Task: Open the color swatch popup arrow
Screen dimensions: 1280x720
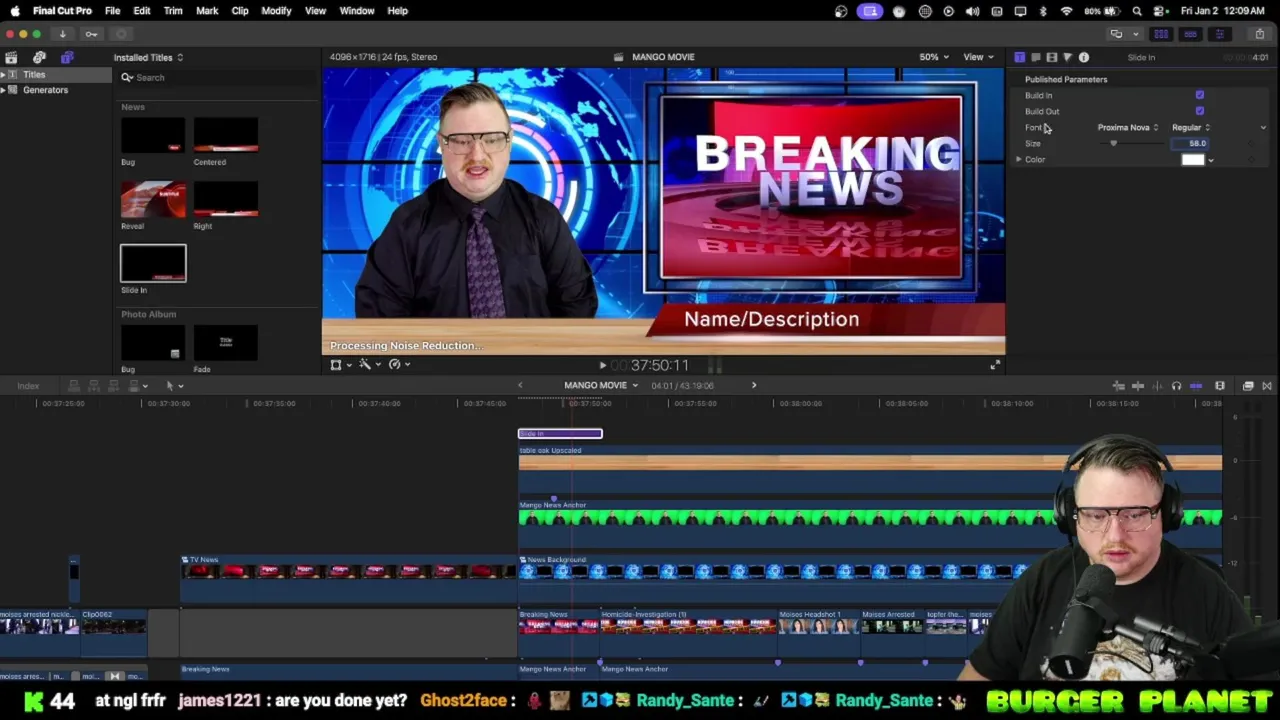Action: pos(1211,160)
